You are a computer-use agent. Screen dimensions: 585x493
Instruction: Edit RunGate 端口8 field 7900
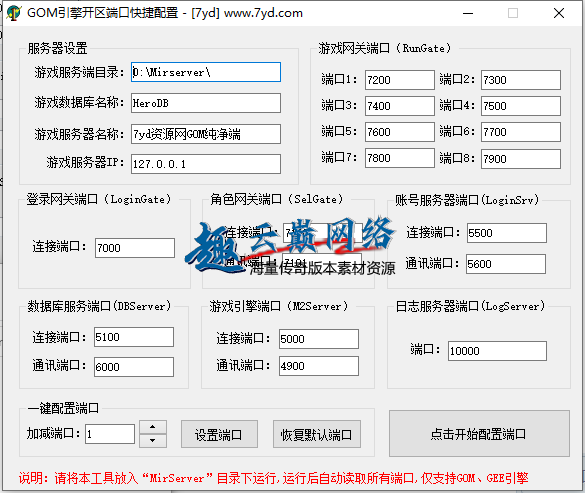click(x=520, y=159)
